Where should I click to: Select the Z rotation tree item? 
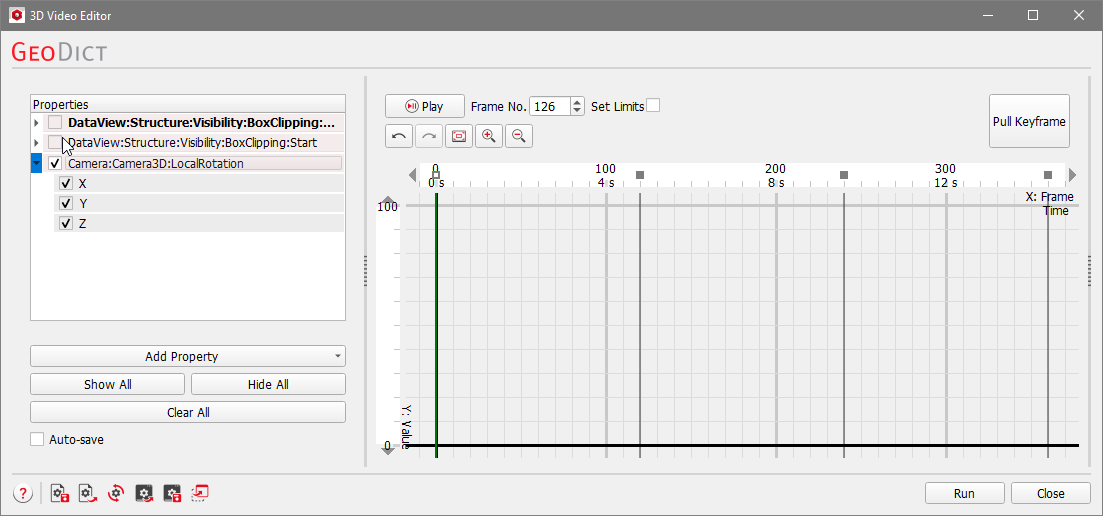(x=82, y=224)
